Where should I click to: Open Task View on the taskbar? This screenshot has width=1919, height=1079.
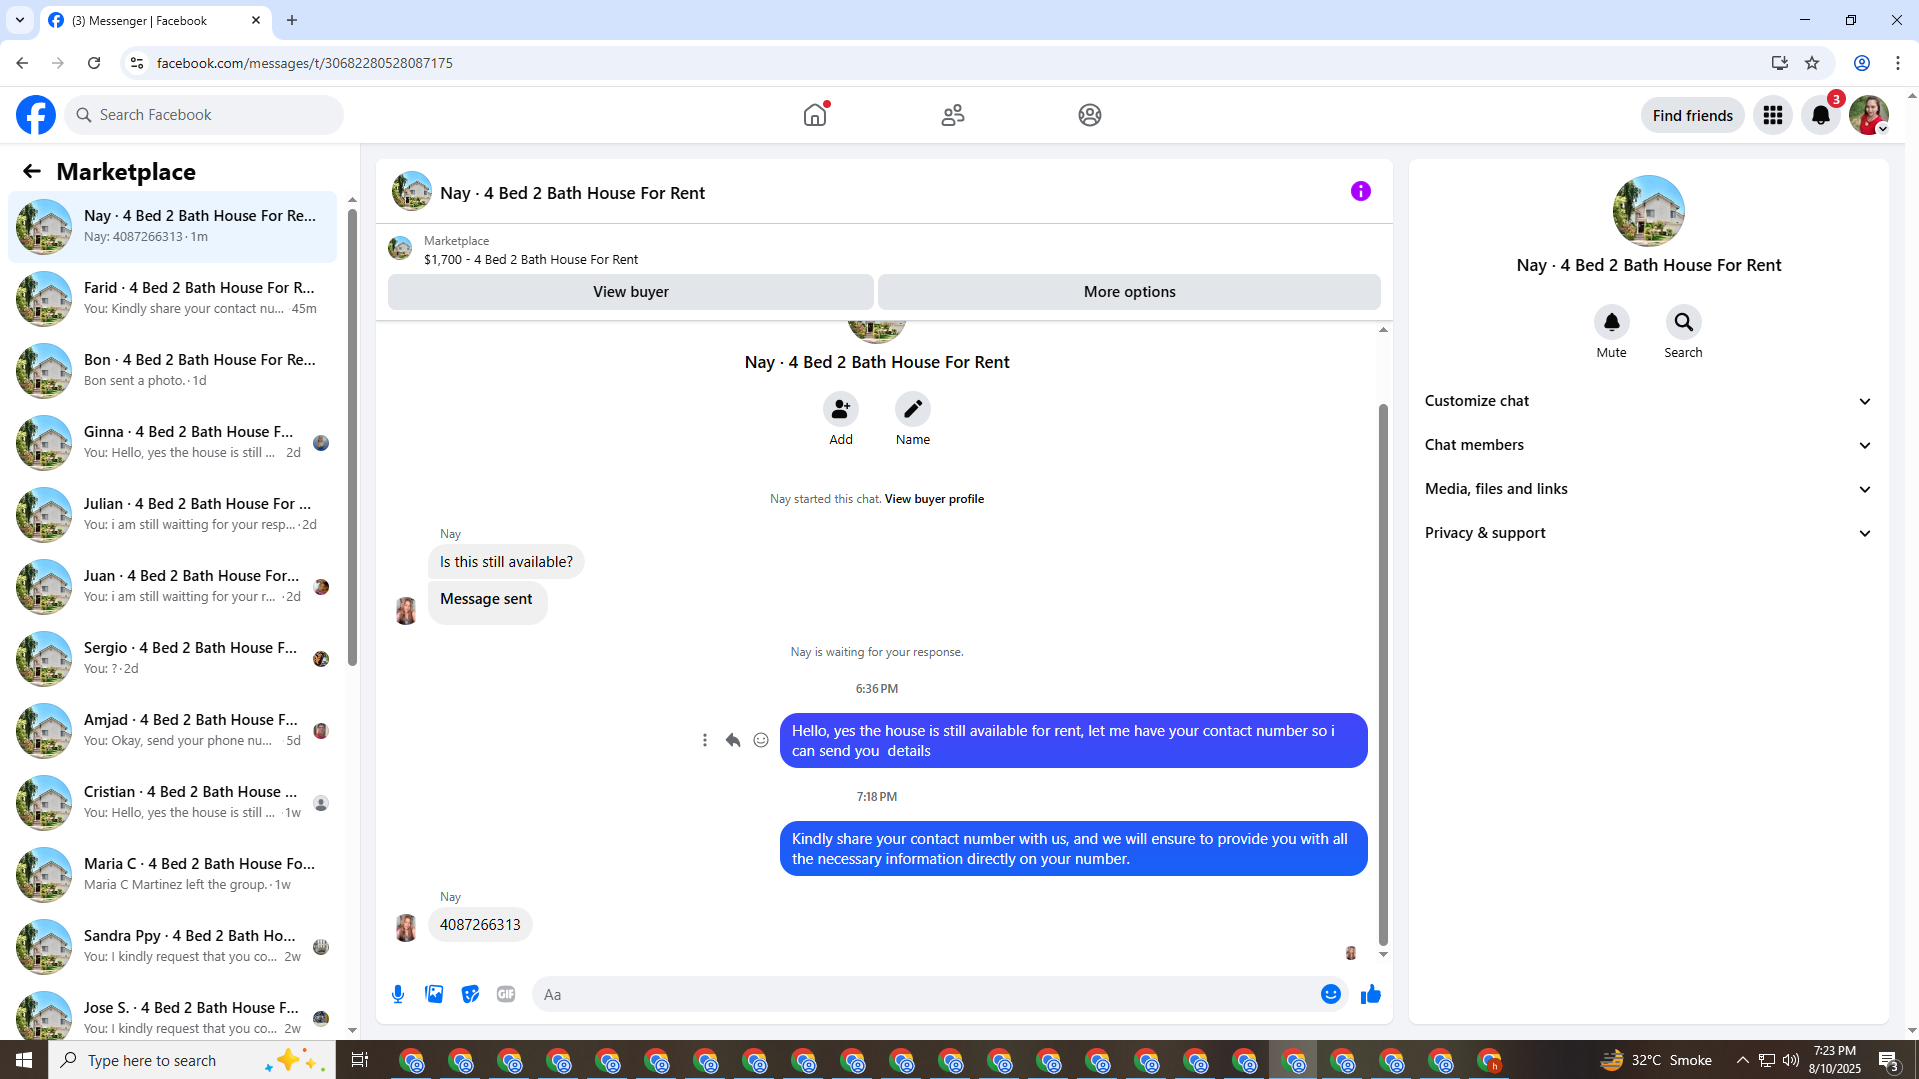pyautogui.click(x=360, y=1060)
